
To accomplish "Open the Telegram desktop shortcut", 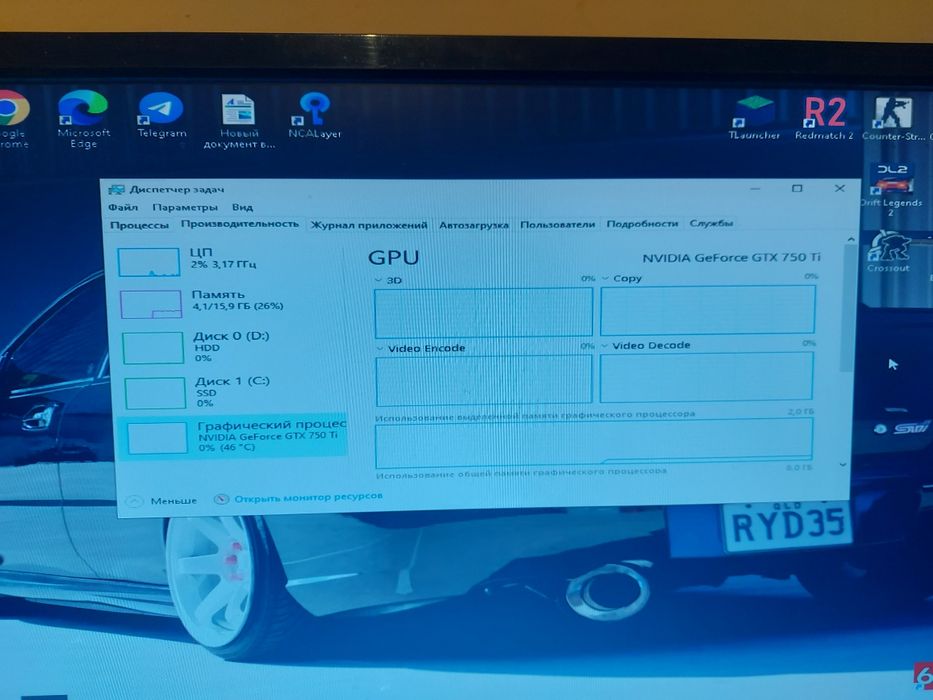I will click(x=161, y=116).
